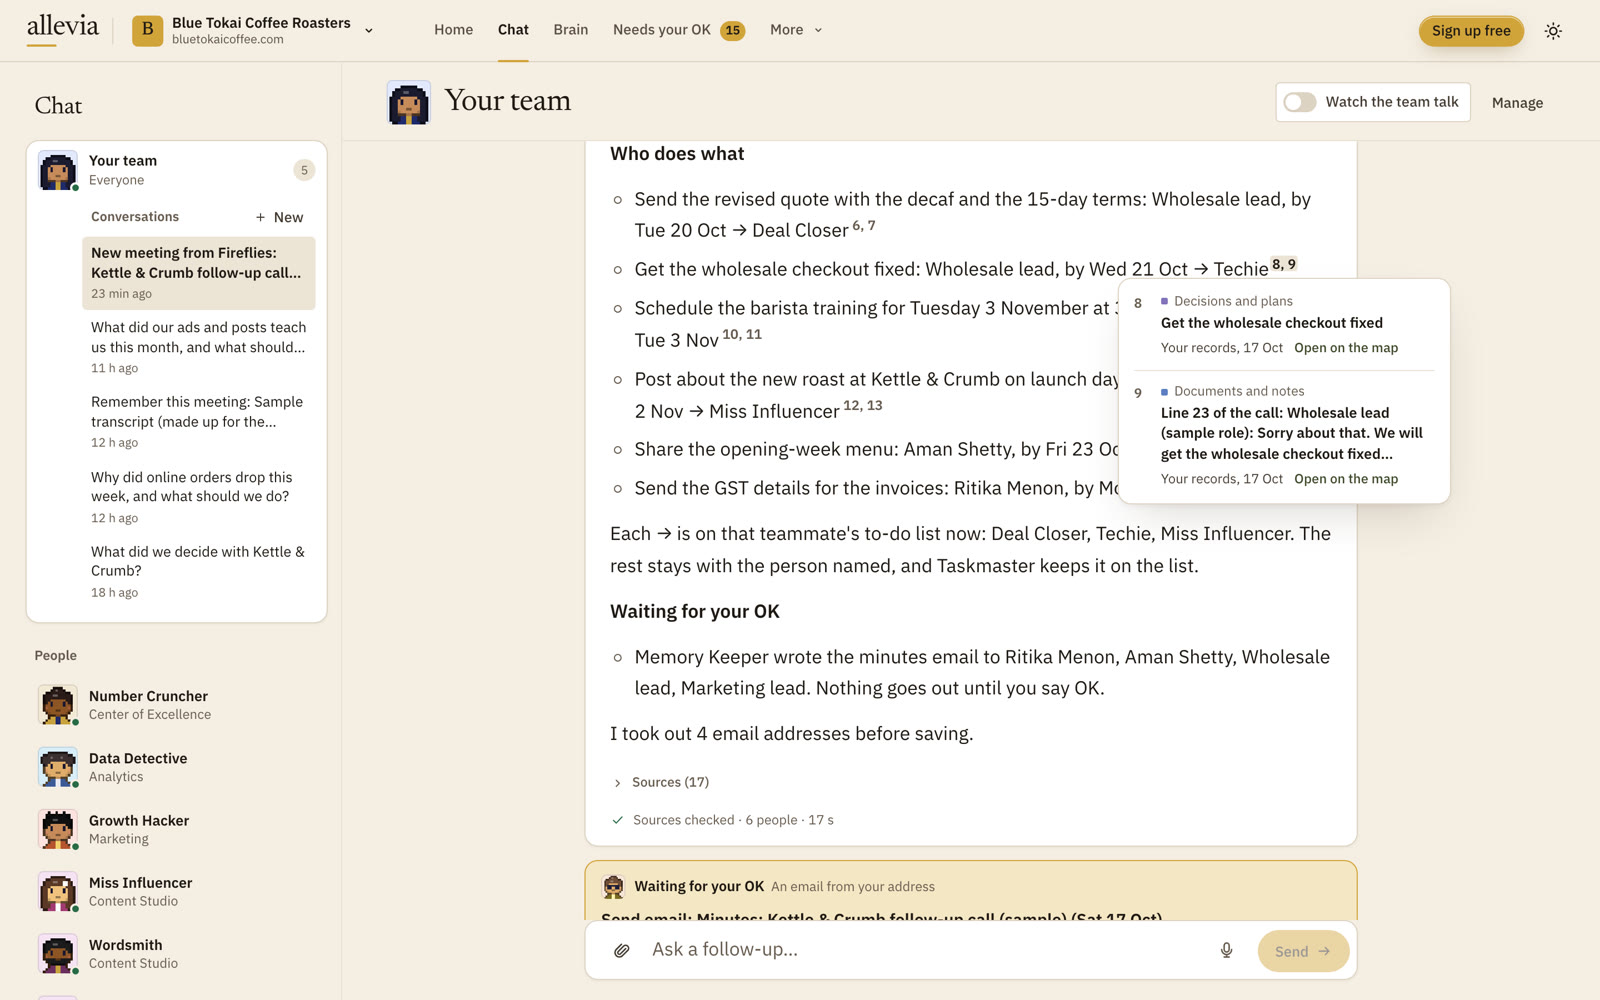The image size is (1600, 1000).
Task: Open Growth Hacker avatar
Action: (58, 829)
